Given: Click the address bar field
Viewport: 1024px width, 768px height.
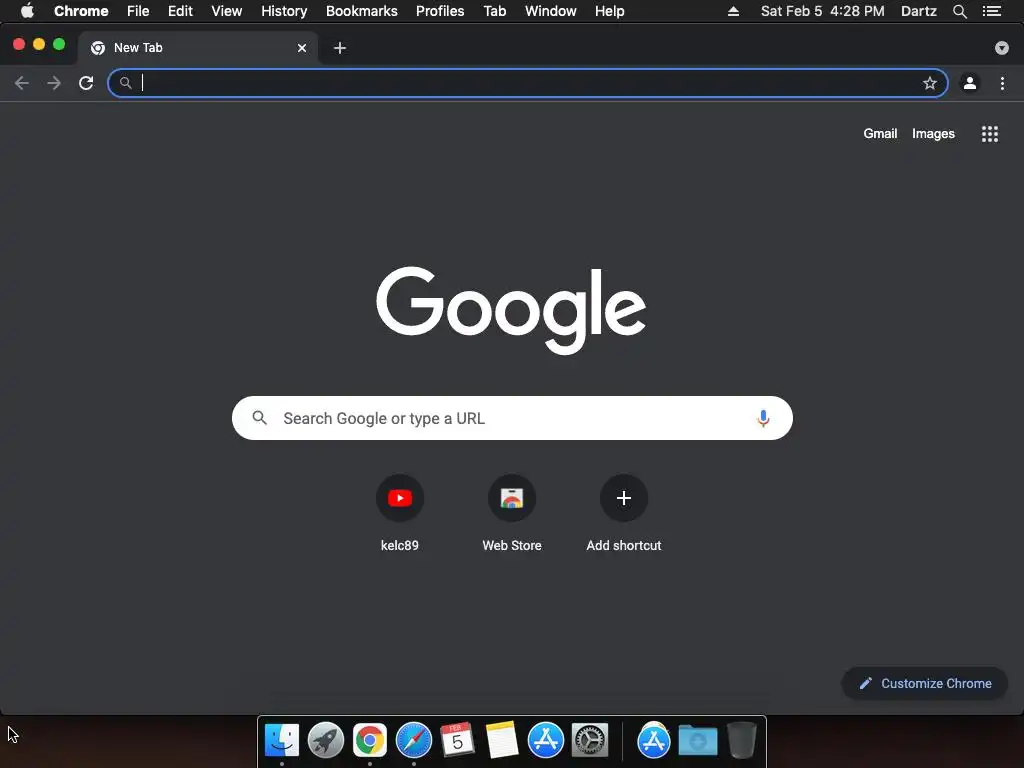Looking at the screenshot, I should [528, 83].
